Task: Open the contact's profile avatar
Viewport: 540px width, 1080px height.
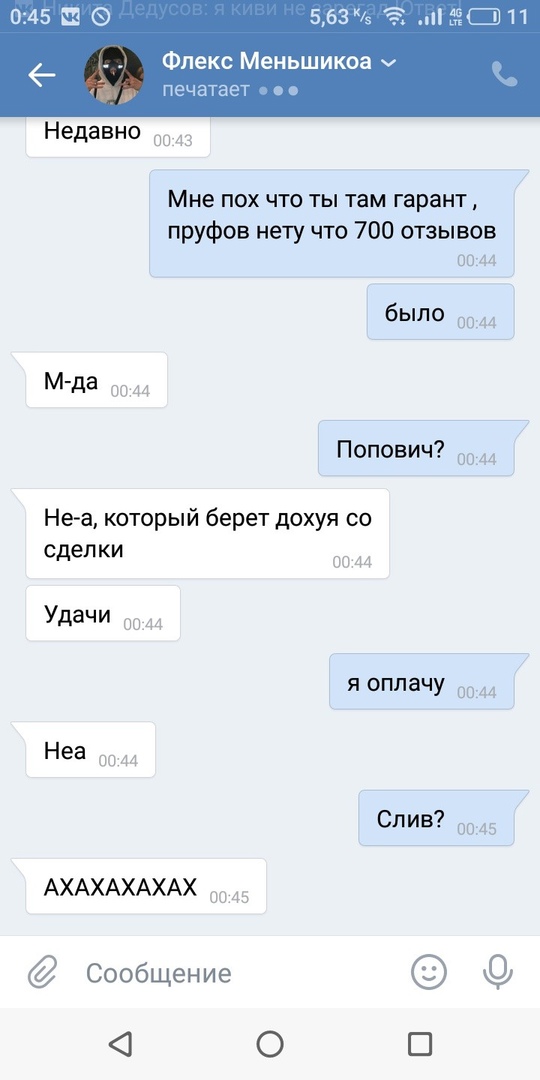Action: 114,75
